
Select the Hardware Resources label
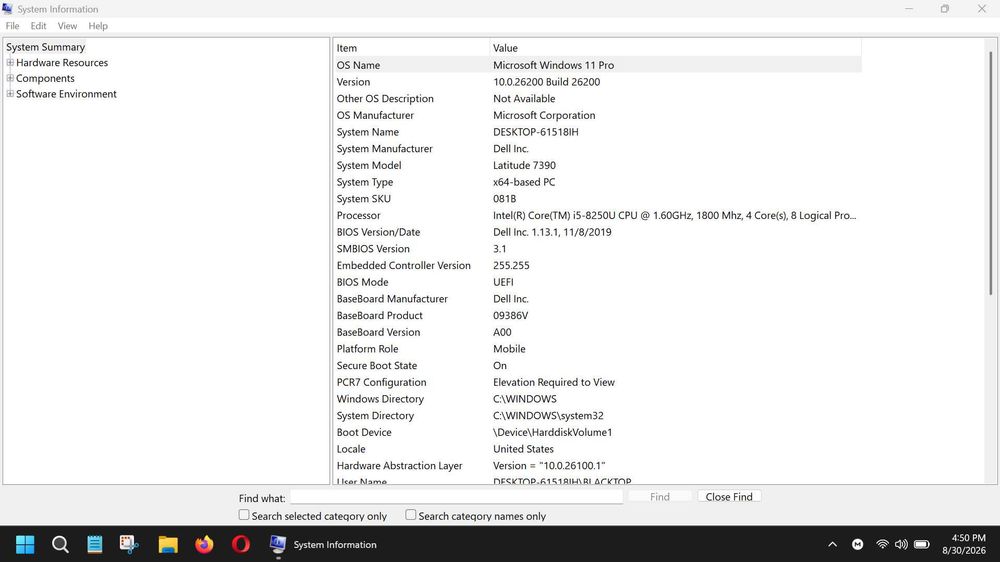click(62, 63)
